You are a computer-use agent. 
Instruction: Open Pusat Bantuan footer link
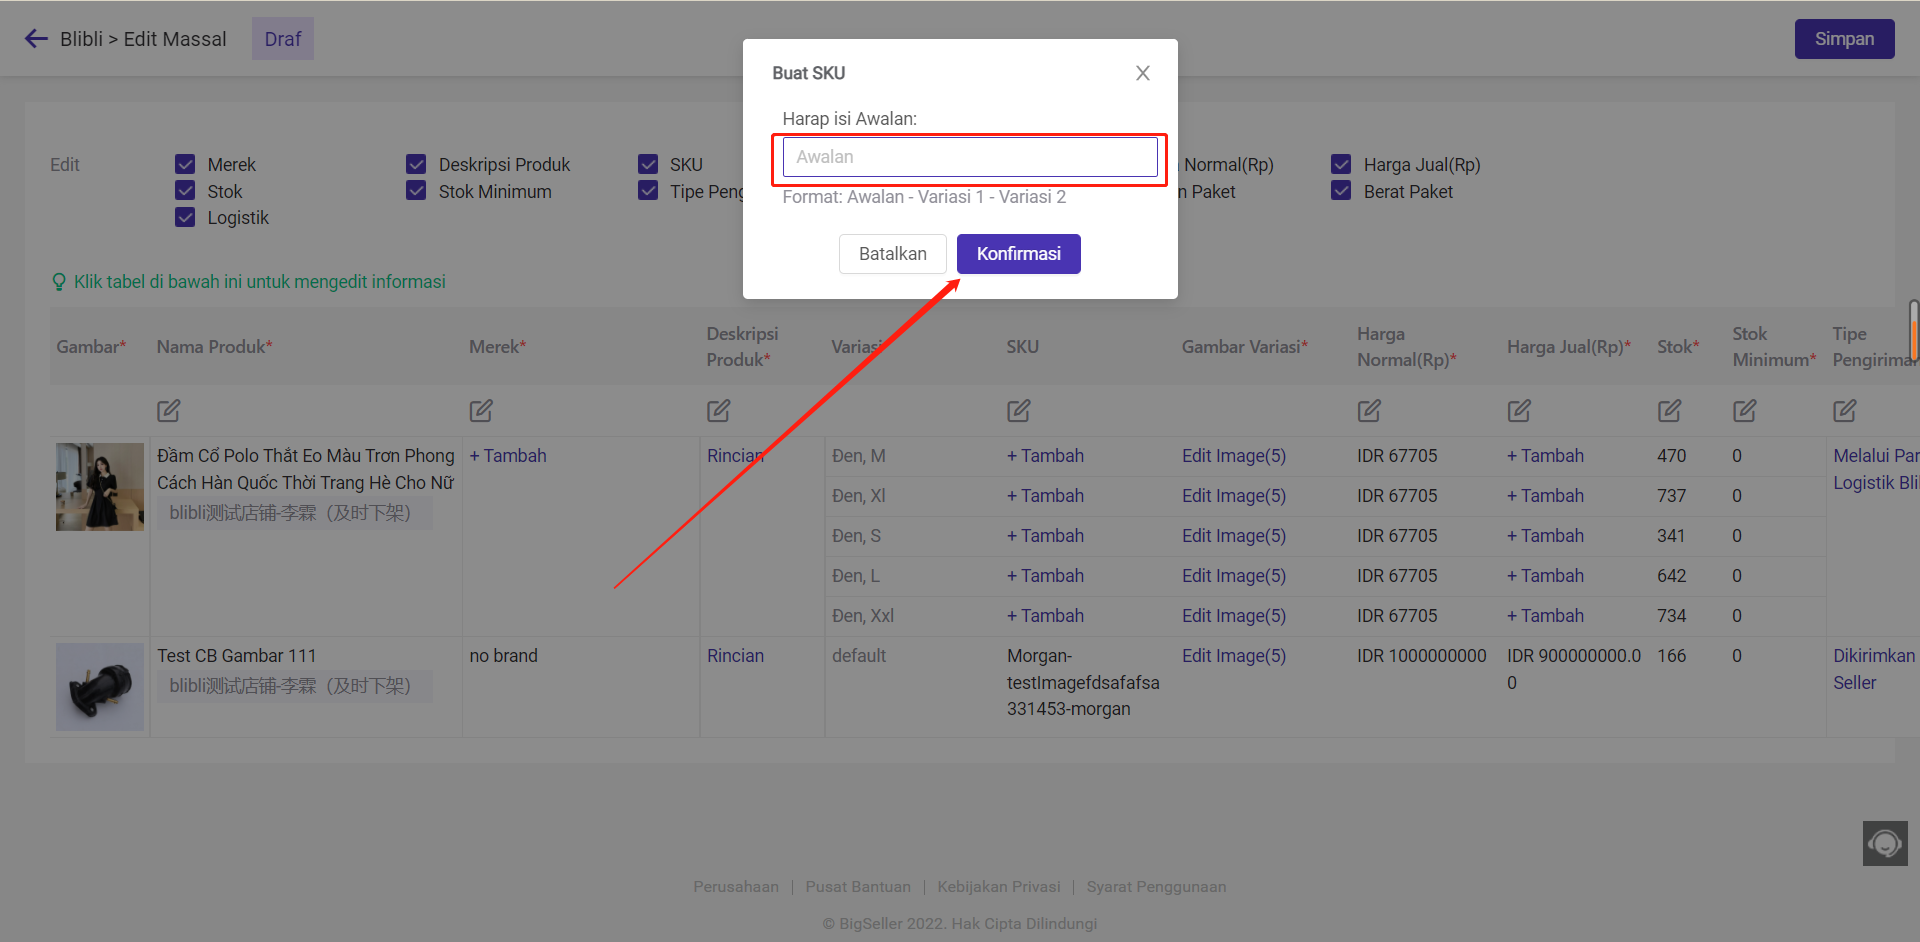point(858,887)
